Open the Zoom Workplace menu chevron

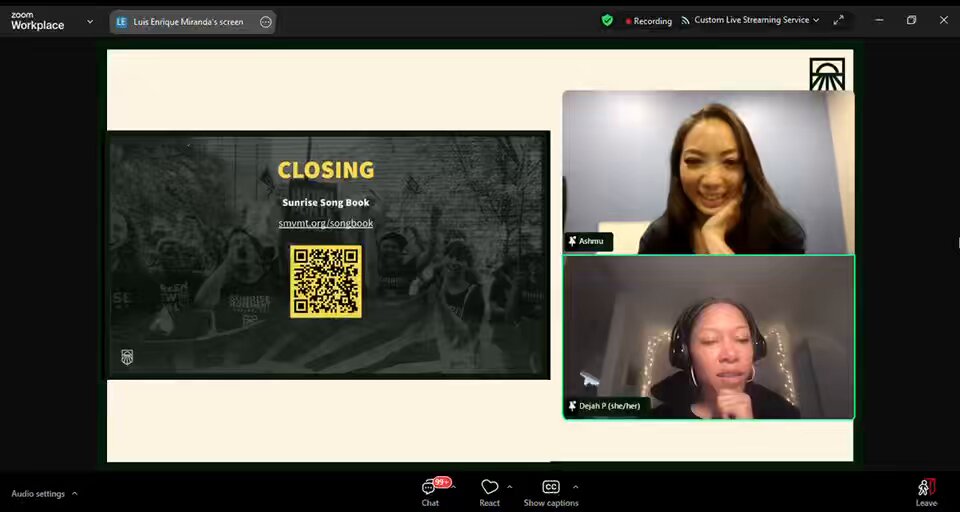(x=90, y=21)
